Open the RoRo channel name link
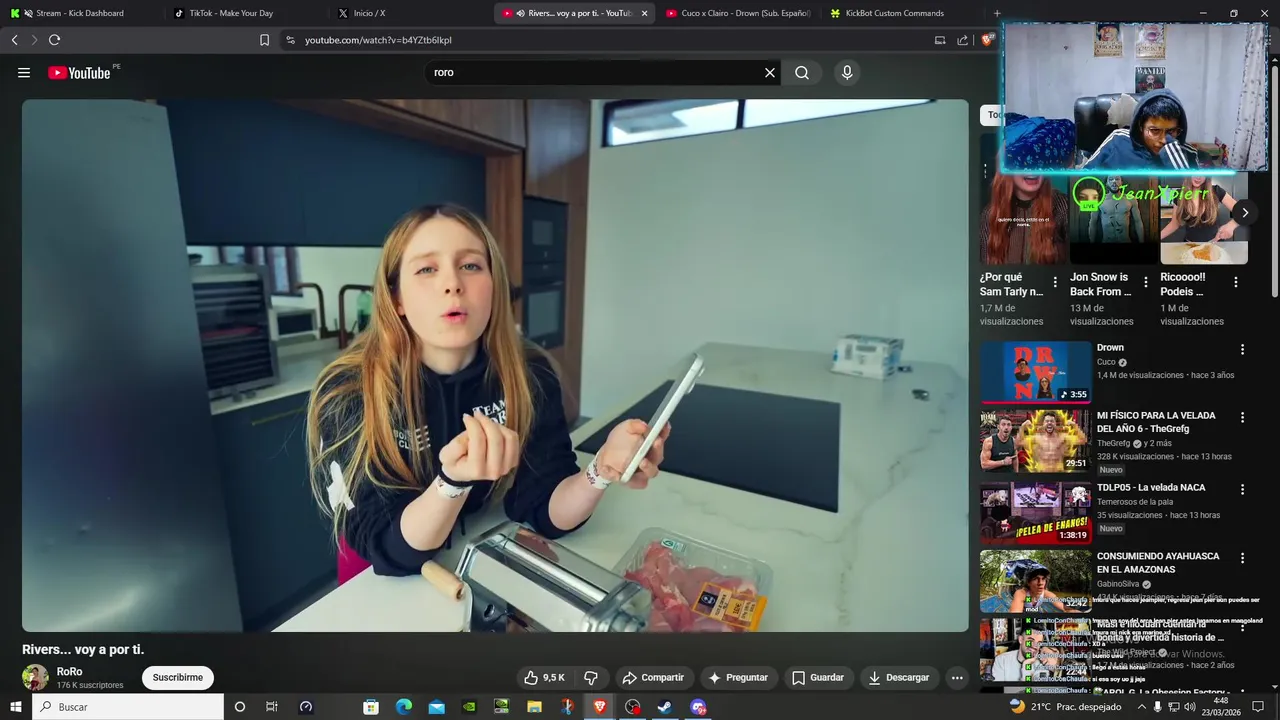This screenshot has height=720, width=1280. (70, 672)
